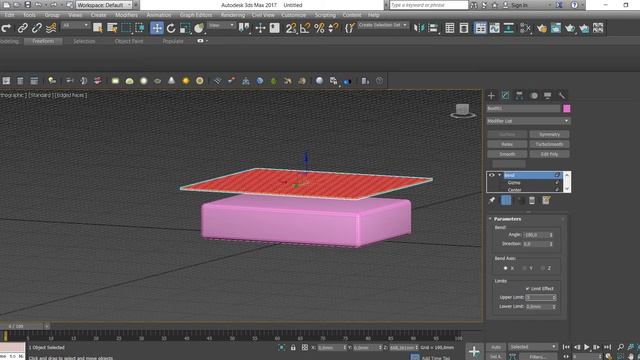This screenshot has width=640, height=360.
Task: Open the Modifiers menu
Action: (126, 15)
